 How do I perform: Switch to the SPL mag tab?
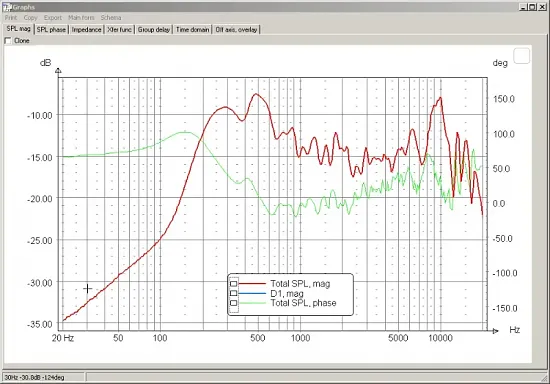click(x=19, y=29)
